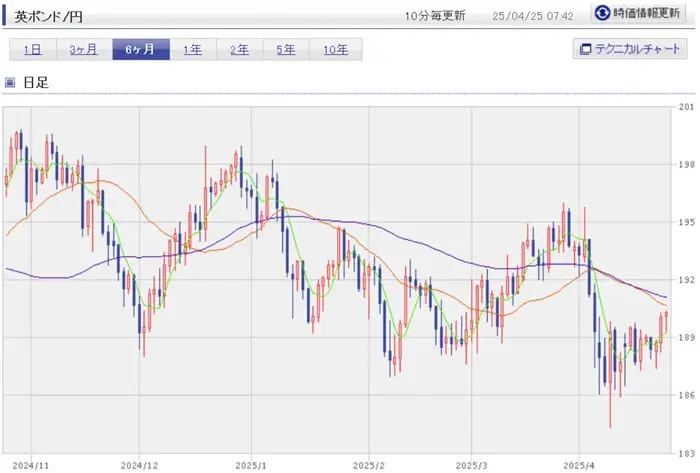The height and width of the screenshot is (473, 700).
Task: Click the 25/04/25 07:42 timestamp
Action: tap(533, 15)
